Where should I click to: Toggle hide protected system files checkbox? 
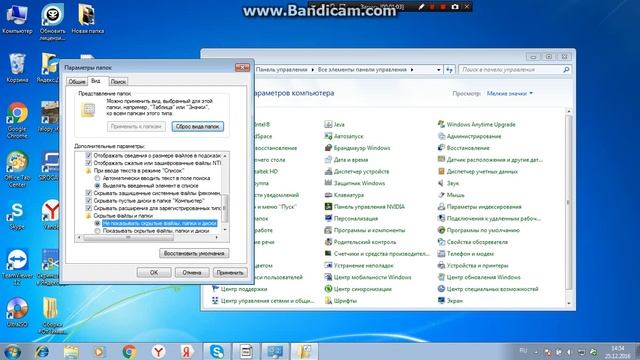pos(89,193)
